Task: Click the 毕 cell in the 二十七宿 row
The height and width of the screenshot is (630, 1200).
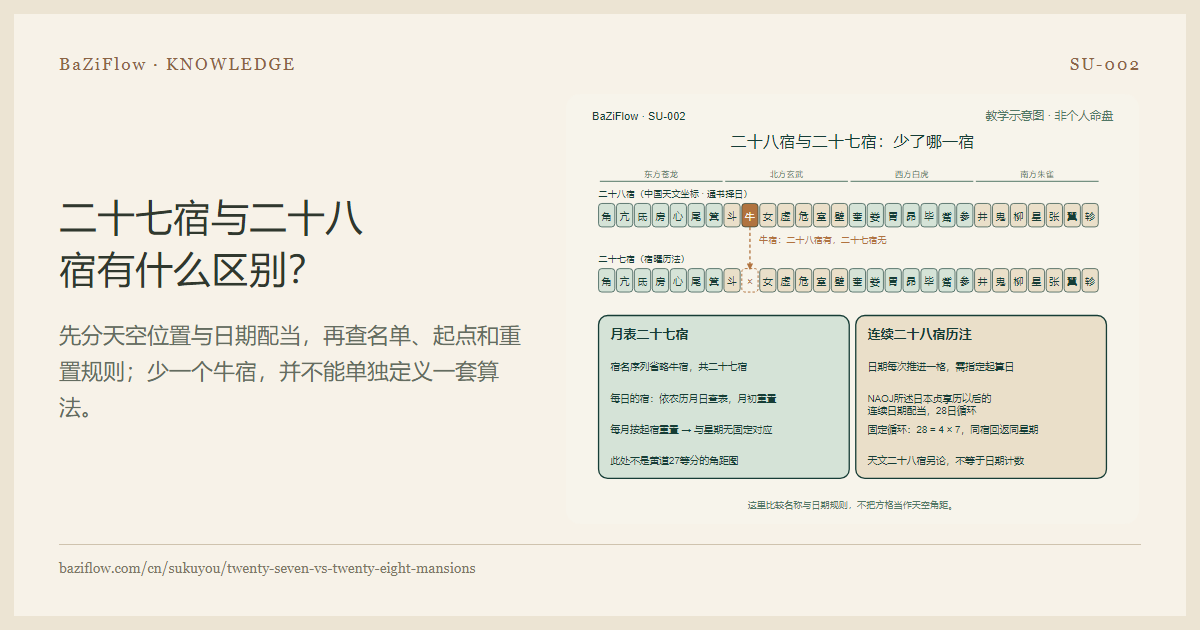Action: (929, 281)
